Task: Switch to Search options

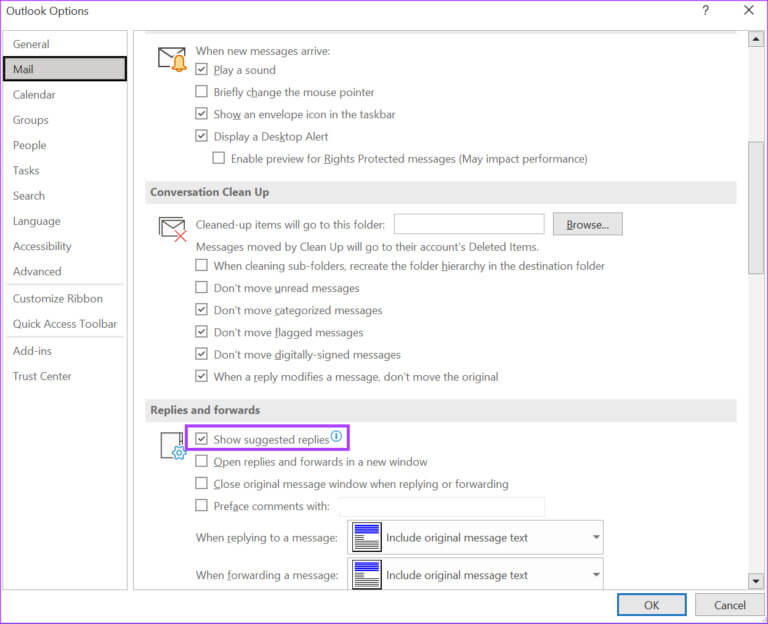Action: [65, 196]
